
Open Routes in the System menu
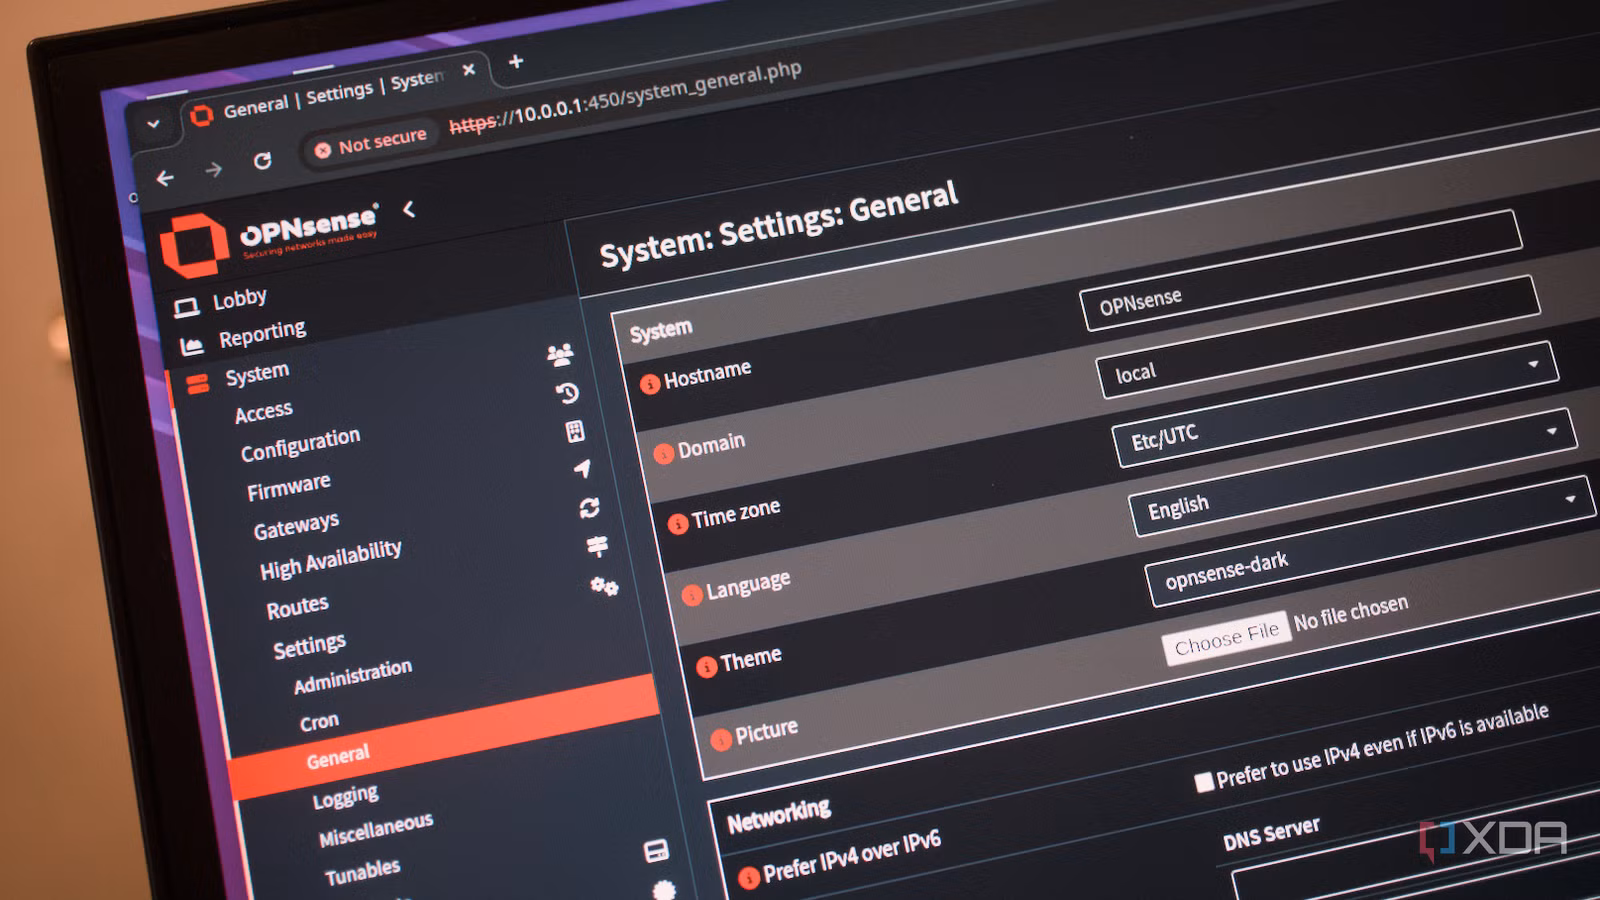(297, 607)
